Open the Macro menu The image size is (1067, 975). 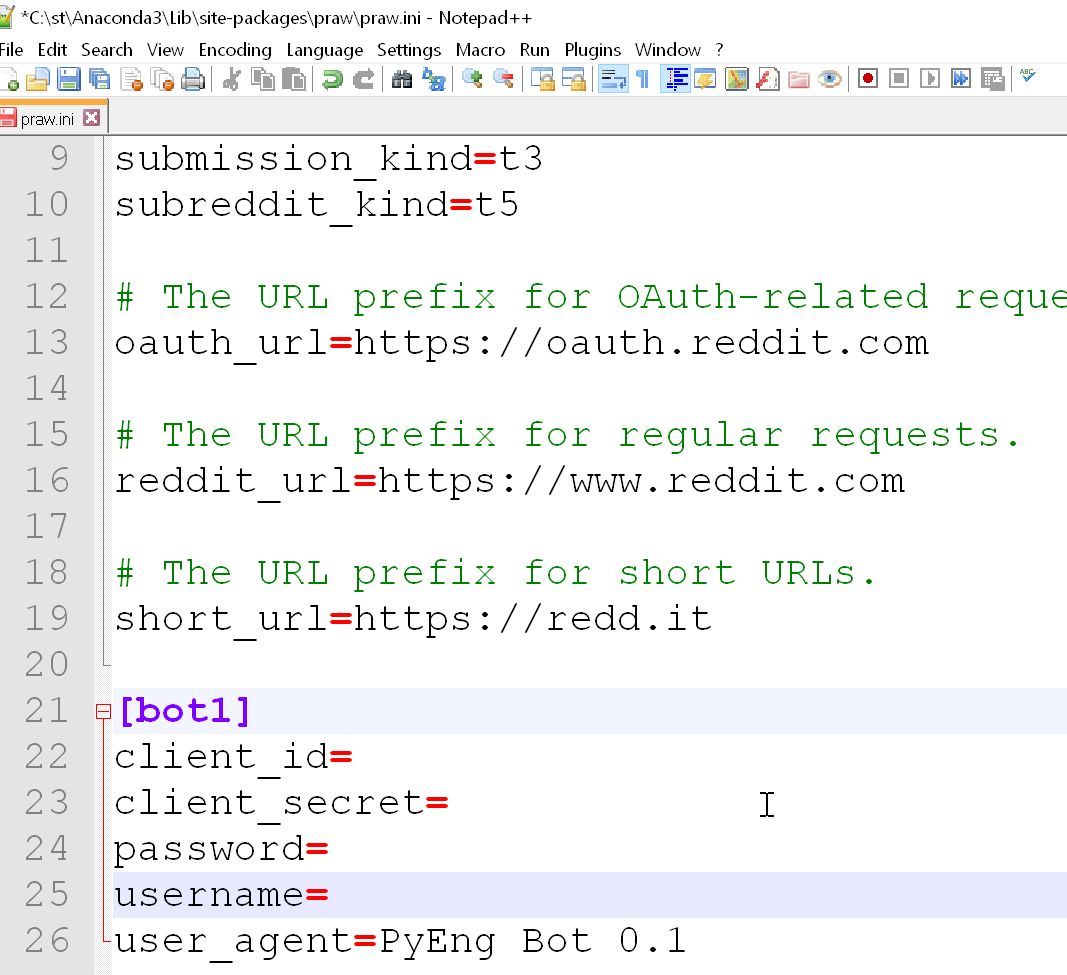tap(480, 49)
